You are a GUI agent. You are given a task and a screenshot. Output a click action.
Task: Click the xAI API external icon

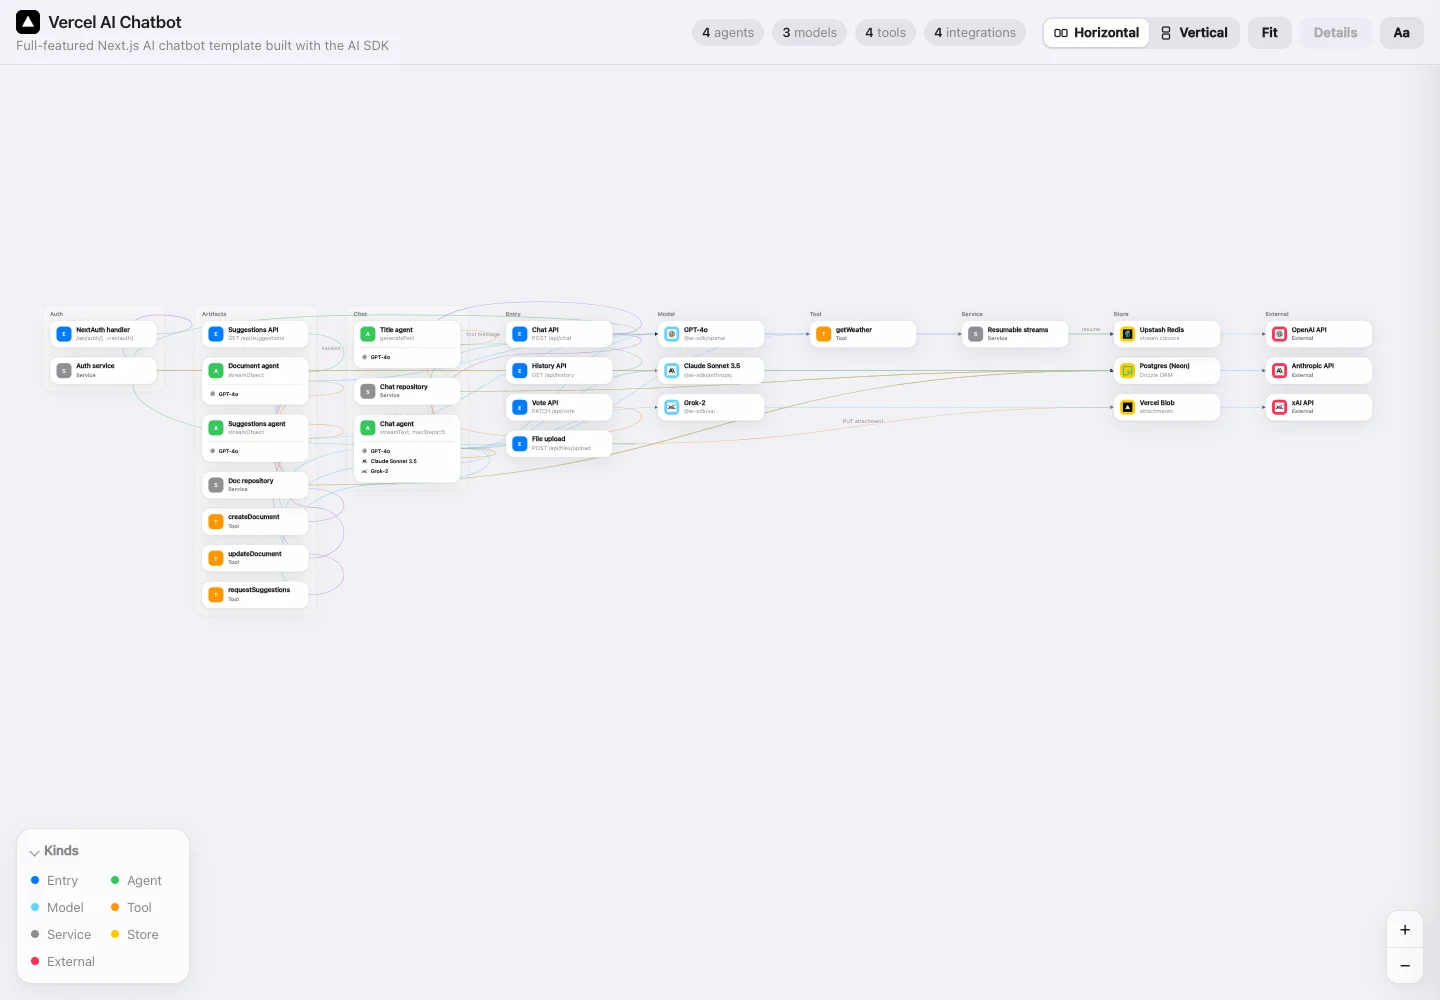(1280, 407)
